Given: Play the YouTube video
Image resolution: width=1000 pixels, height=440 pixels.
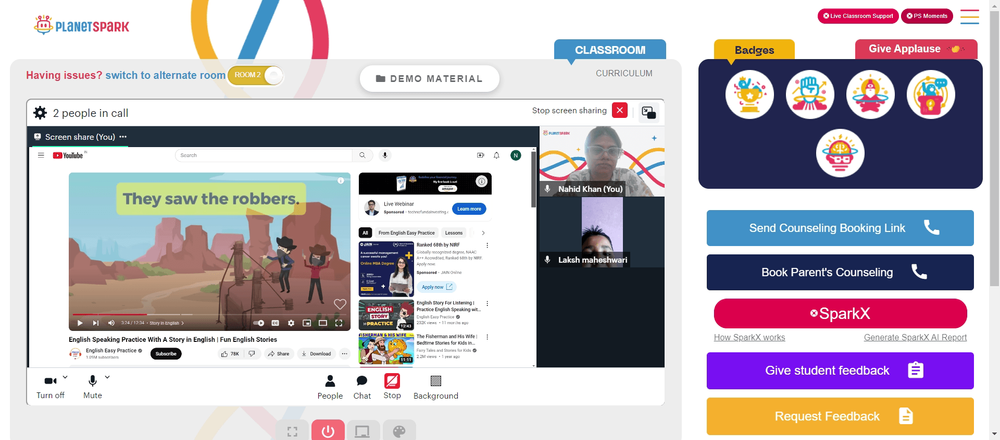Looking at the screenshot, I should 80,323.
